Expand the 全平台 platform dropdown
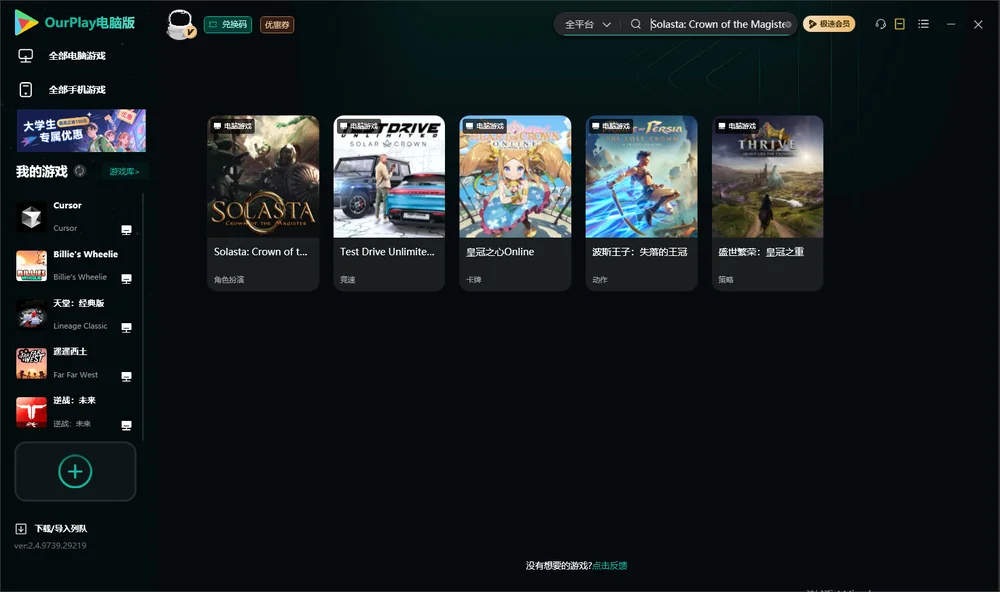Image resolution: width=1000 pixels, height=592 pixels. tap(587, 24)
